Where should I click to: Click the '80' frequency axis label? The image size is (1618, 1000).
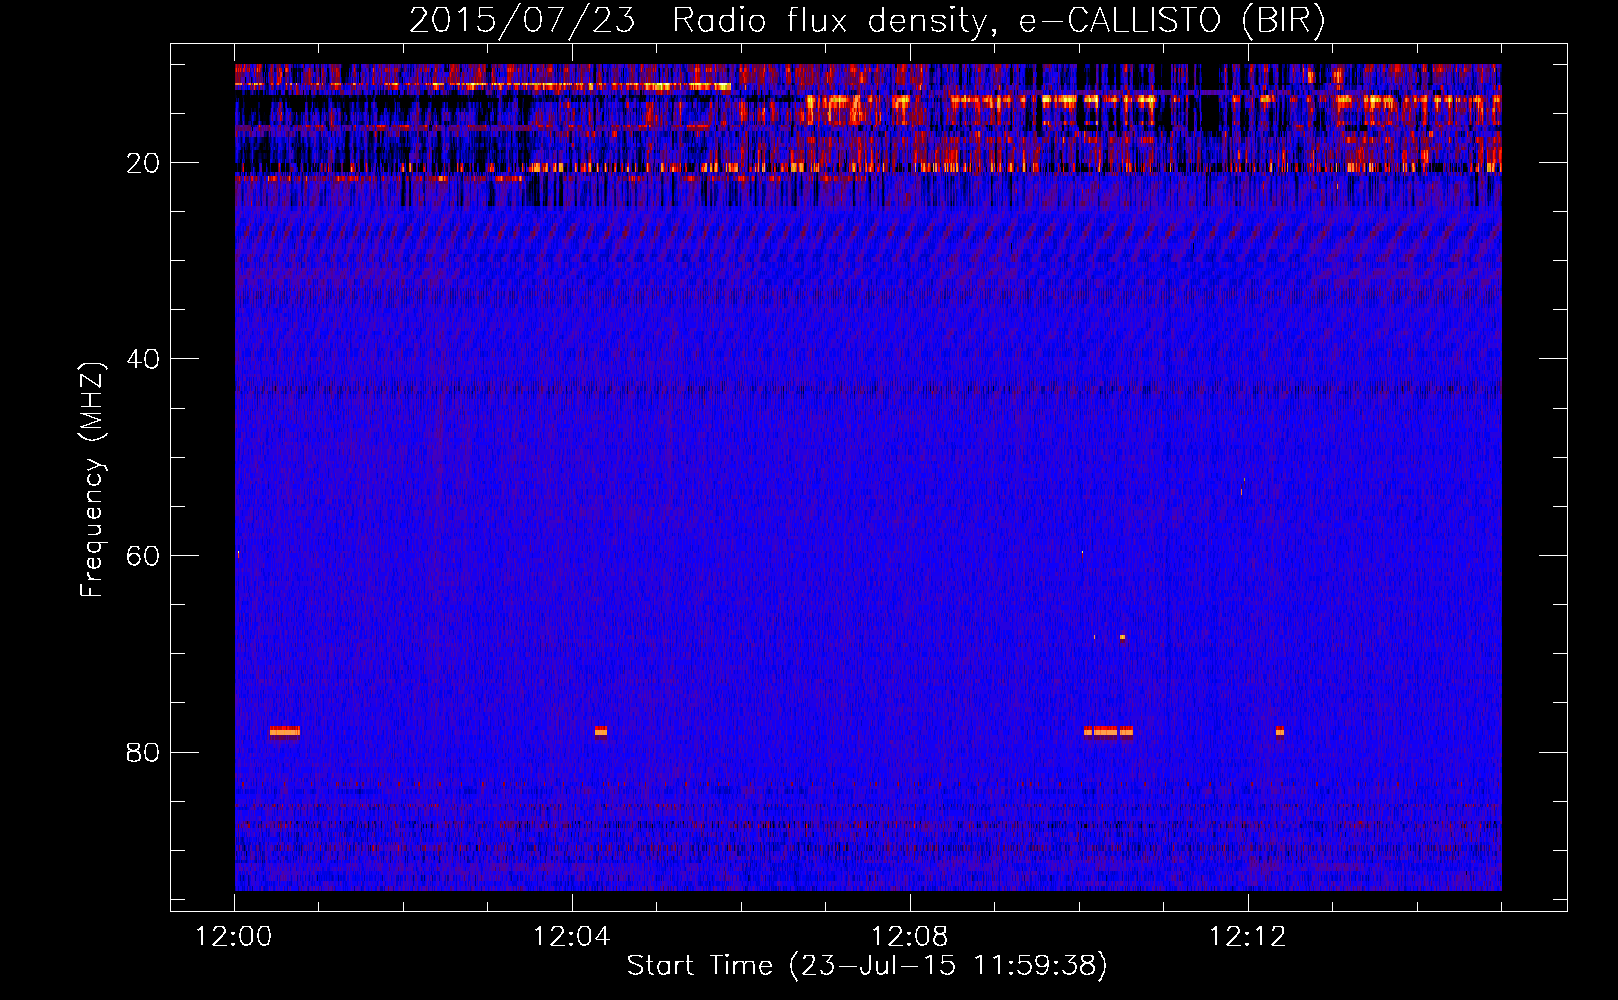pos(143,752)
